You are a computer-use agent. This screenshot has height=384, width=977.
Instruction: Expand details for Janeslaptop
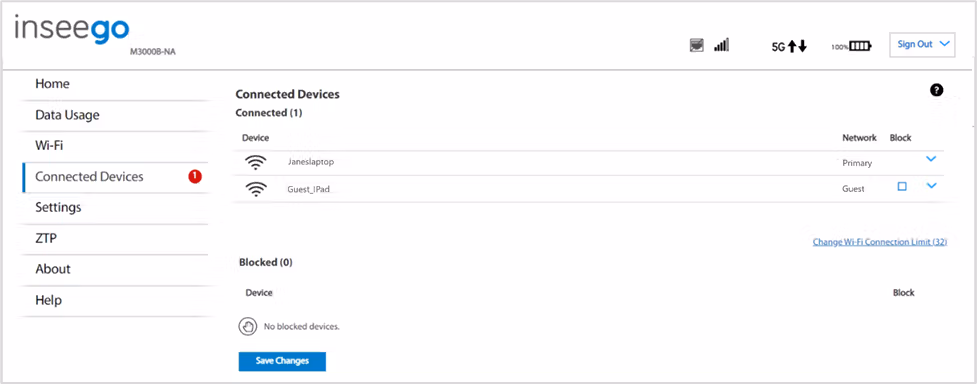click(932, 159)
